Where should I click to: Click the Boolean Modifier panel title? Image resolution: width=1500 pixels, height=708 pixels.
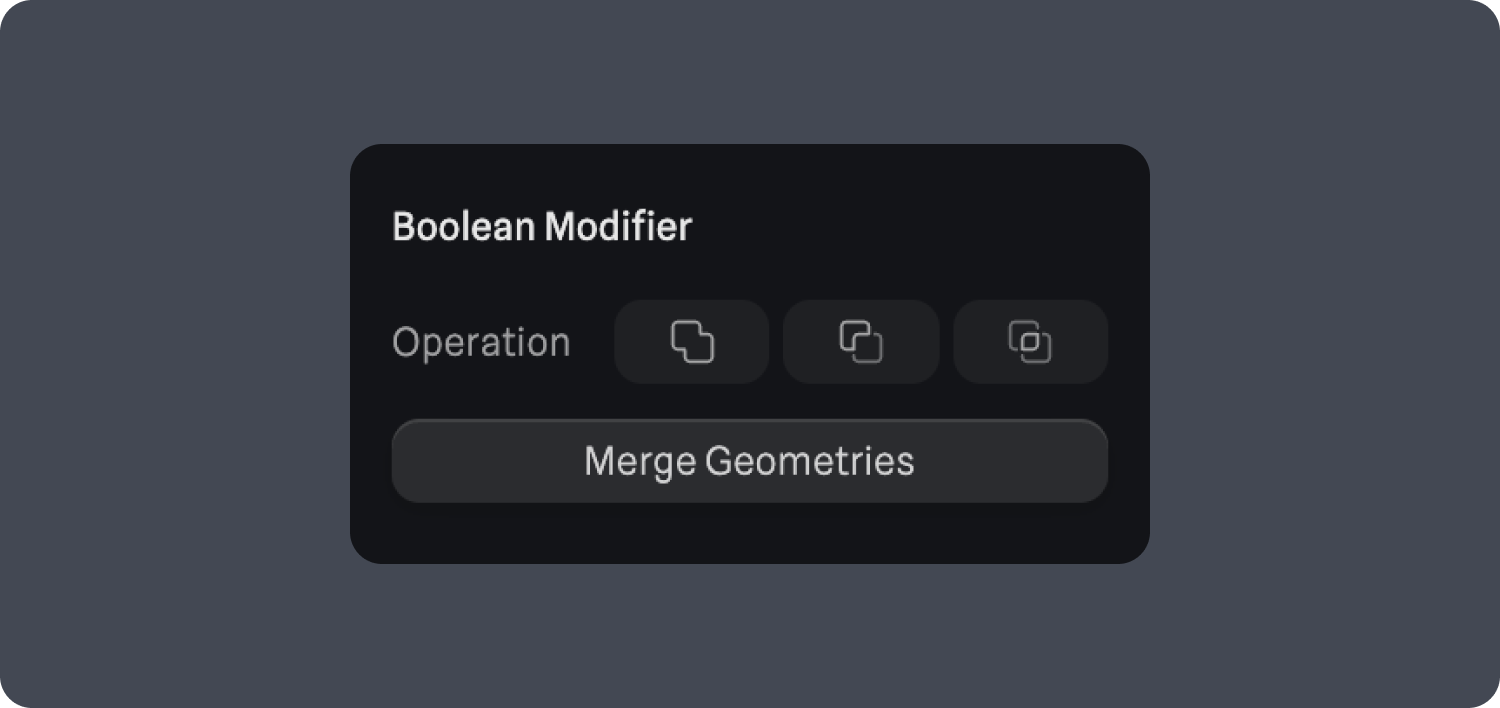pyautogui.click(x=541, y=227)
